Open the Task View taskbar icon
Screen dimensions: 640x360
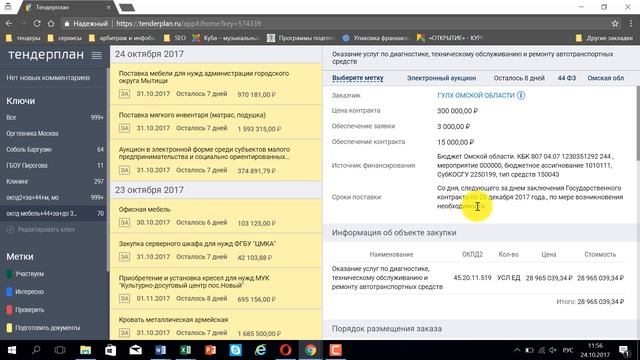pos(60,350)
